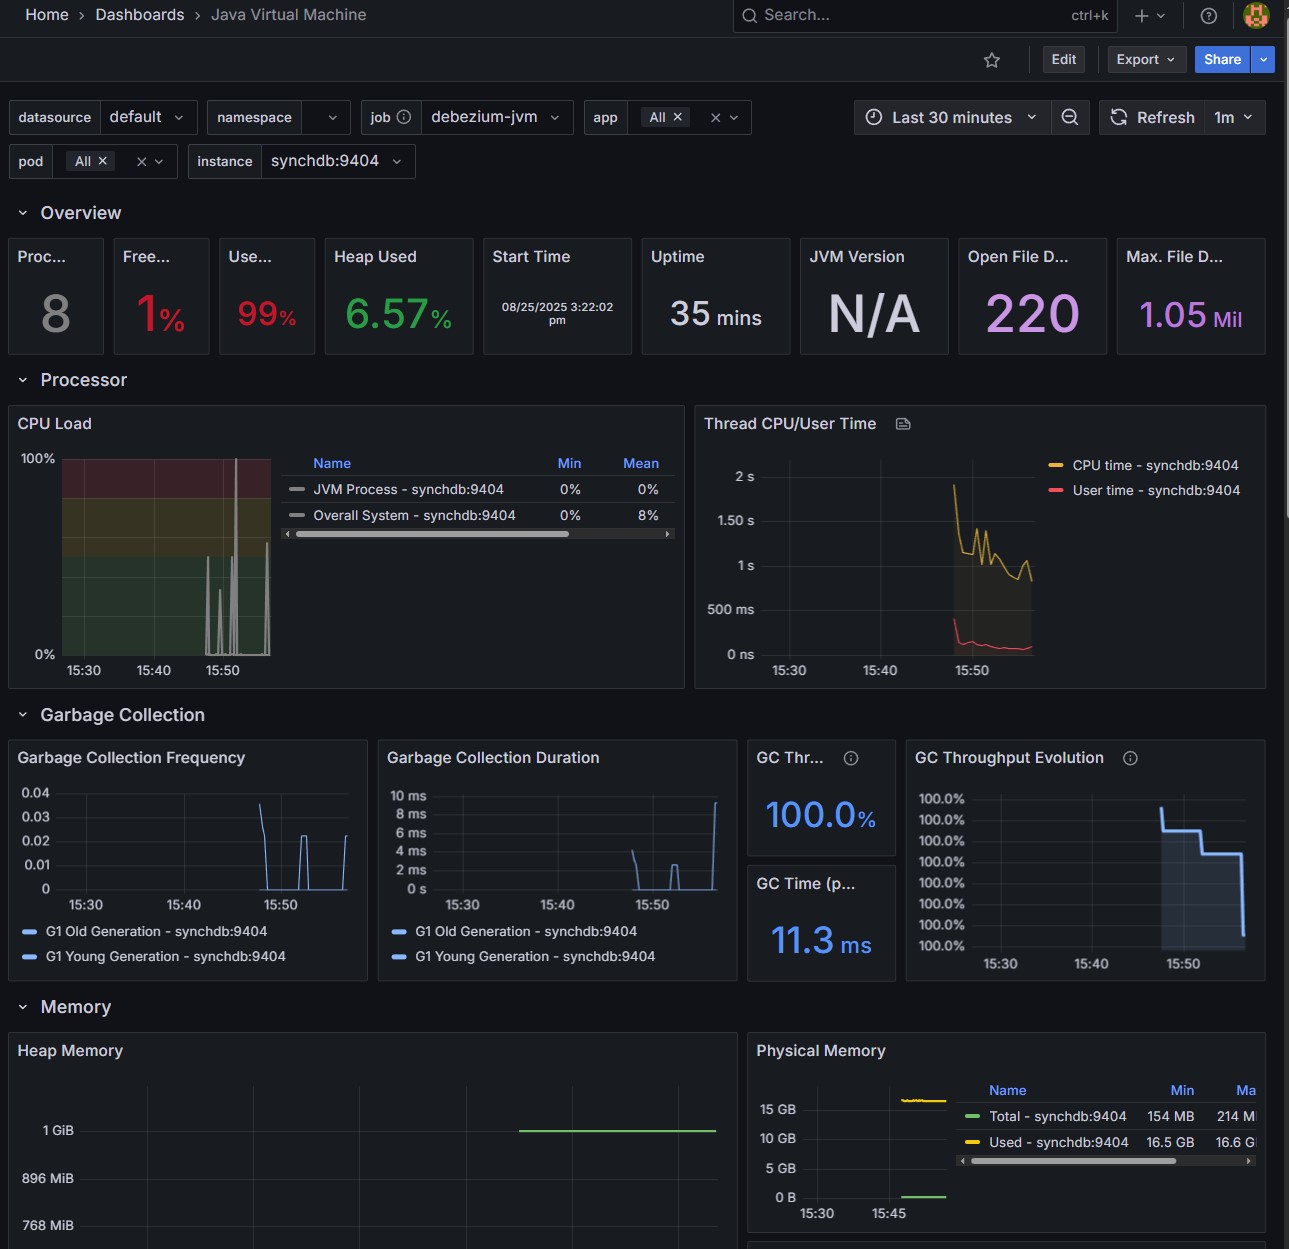1289x1249 pixels.
Task: Click the zoom out time range icon
Action: pyautogui.click(x=1069, y=117)
